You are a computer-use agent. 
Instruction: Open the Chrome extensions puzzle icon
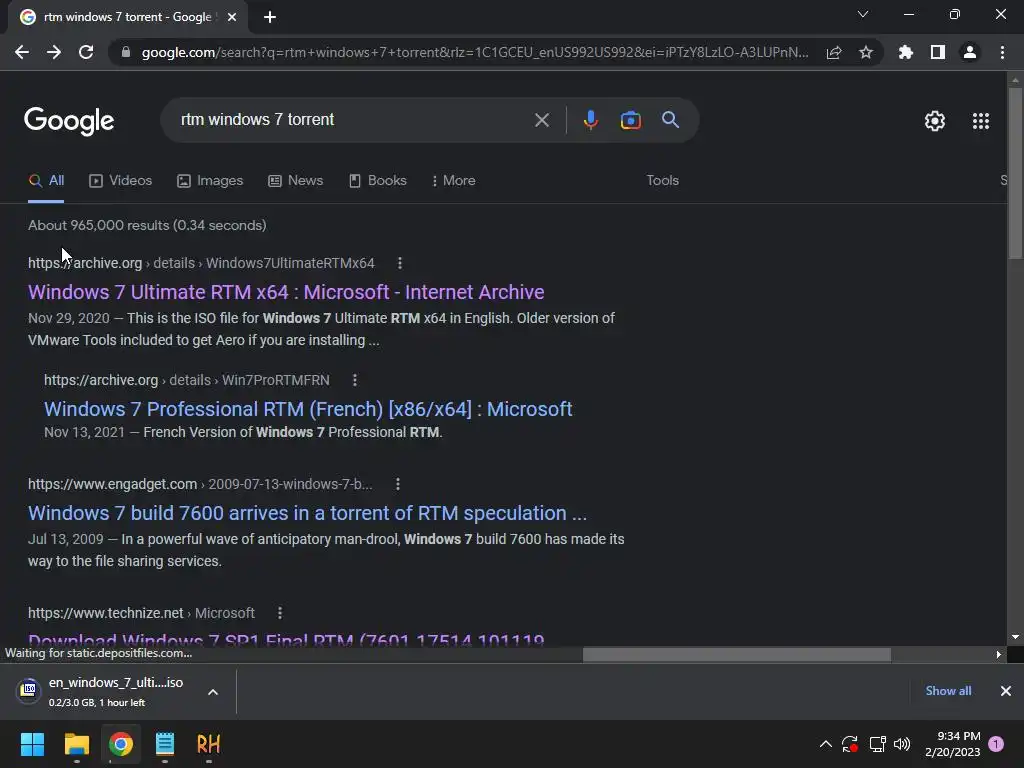[906, 52]
